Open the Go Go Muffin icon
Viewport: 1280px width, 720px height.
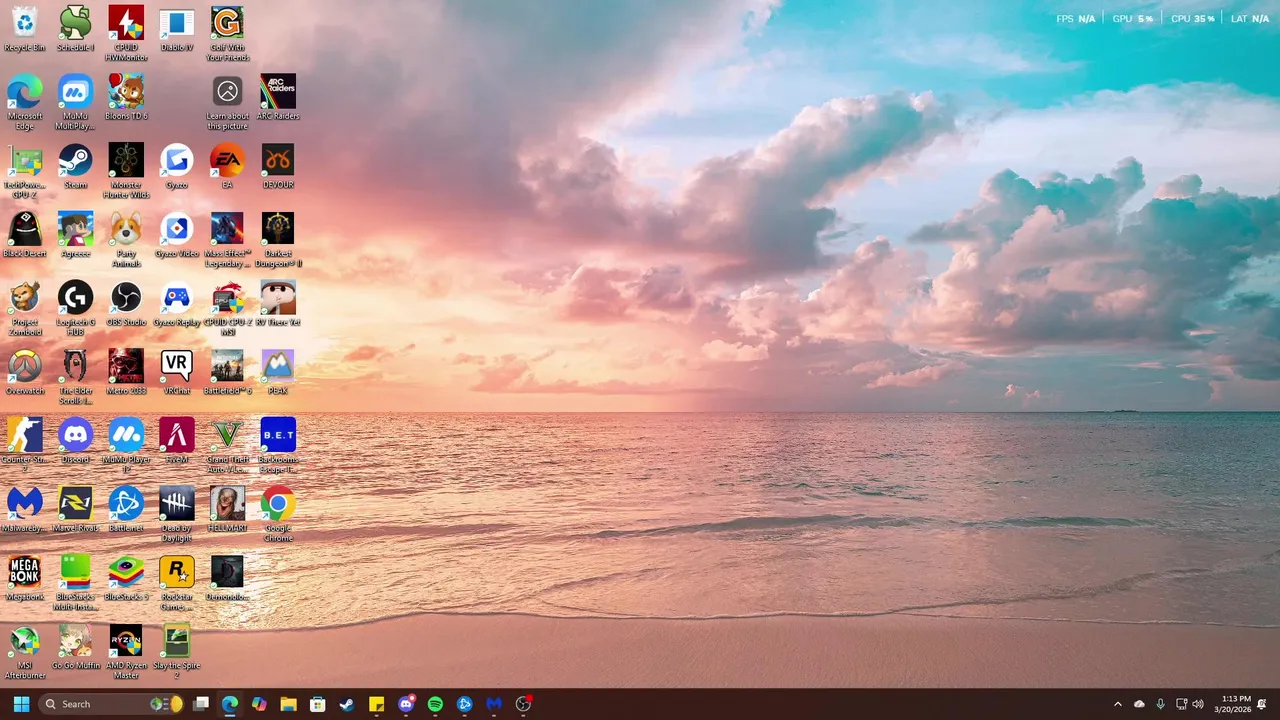point(75,648)
